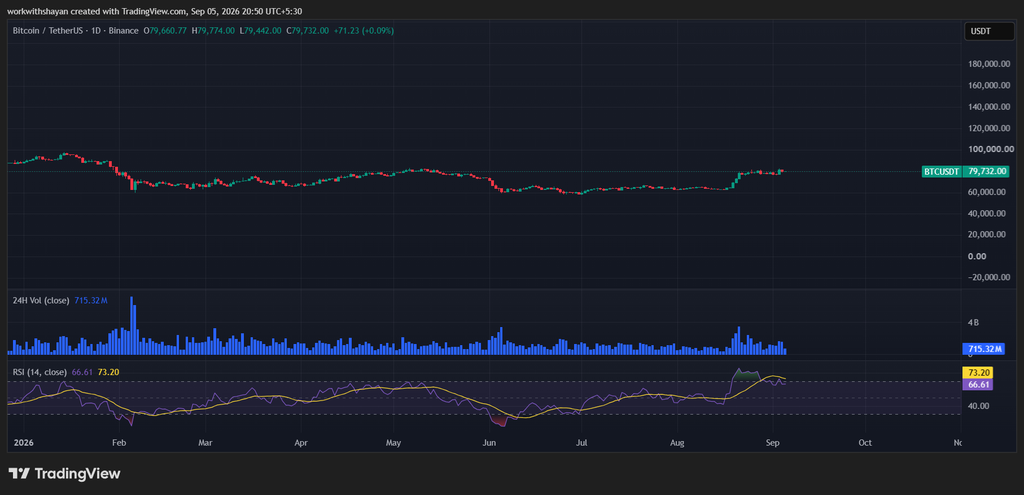
Task: Click the -20,000.00 price axis label
Action: (987, 277)
